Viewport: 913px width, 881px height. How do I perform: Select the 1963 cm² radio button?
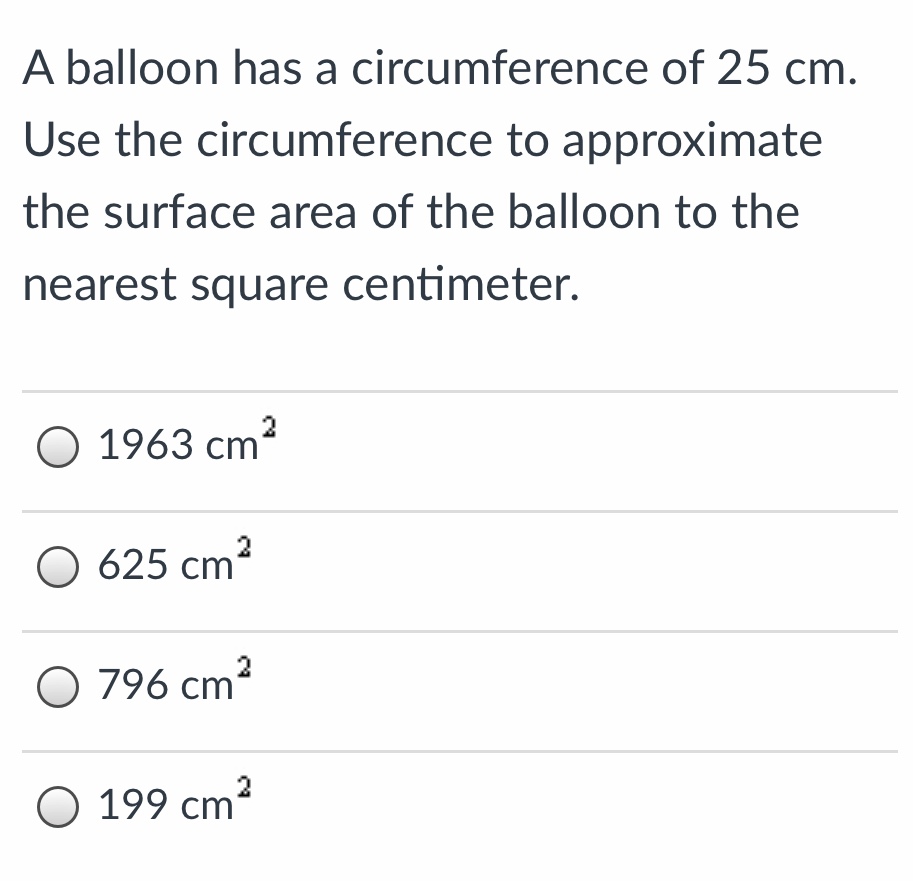pos(57,447)
